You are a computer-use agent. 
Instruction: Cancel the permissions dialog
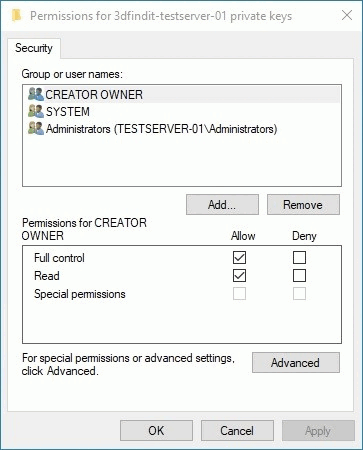pos(237,431)
